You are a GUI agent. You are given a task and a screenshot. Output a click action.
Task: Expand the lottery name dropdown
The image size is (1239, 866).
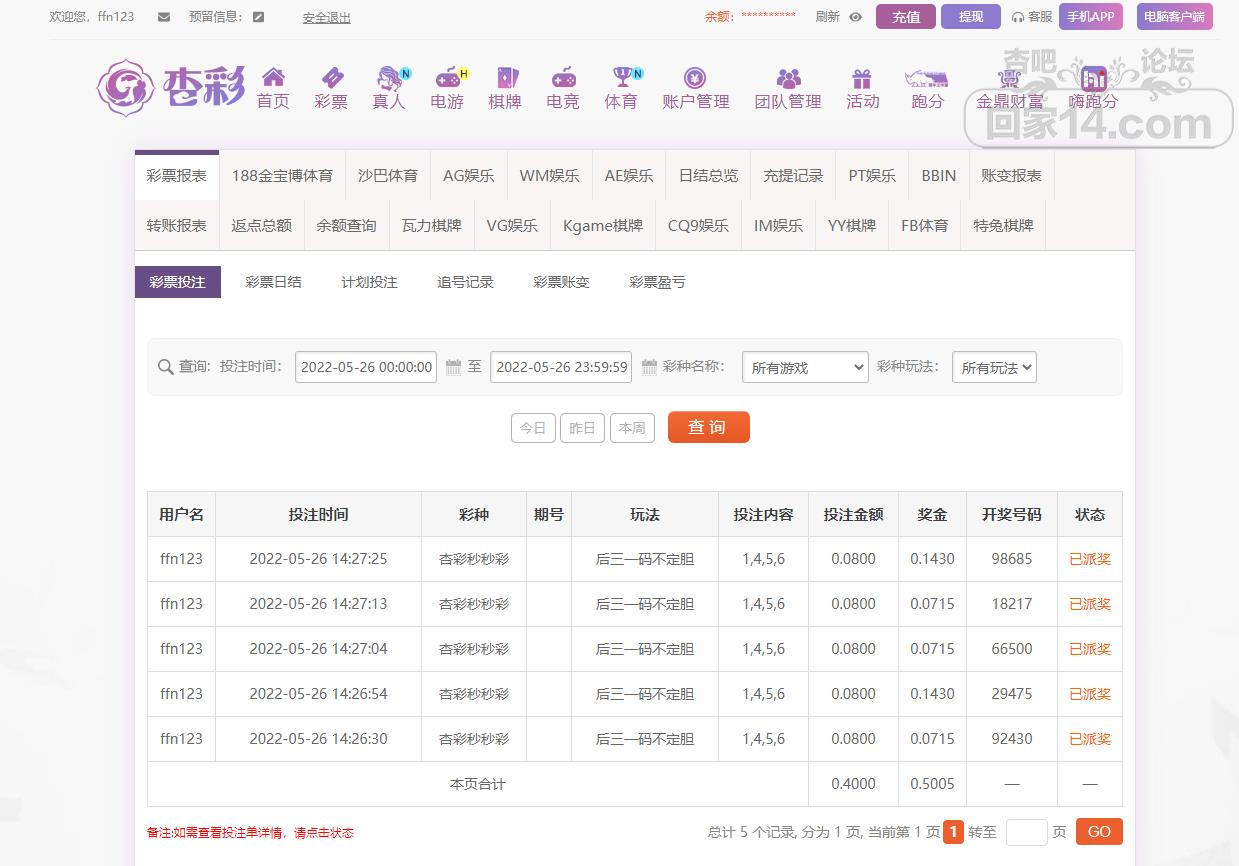coord(805,368)
